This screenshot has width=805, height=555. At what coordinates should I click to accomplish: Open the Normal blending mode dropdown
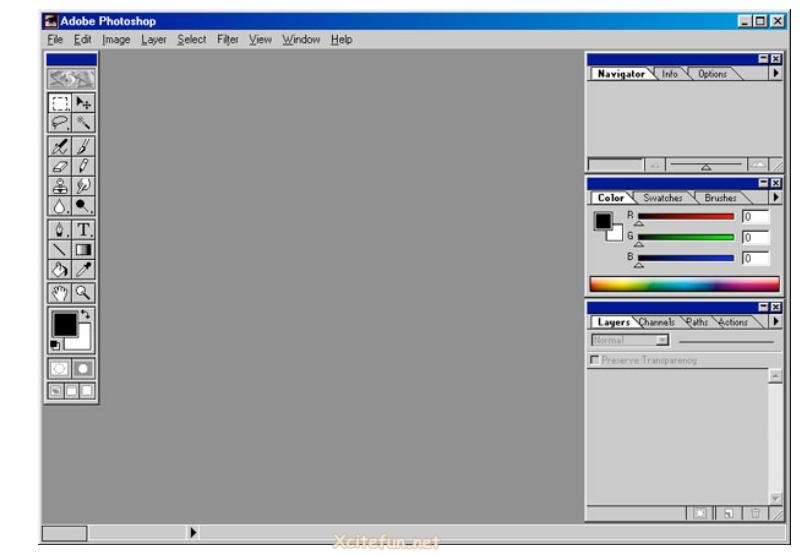(x=630, y=340)
